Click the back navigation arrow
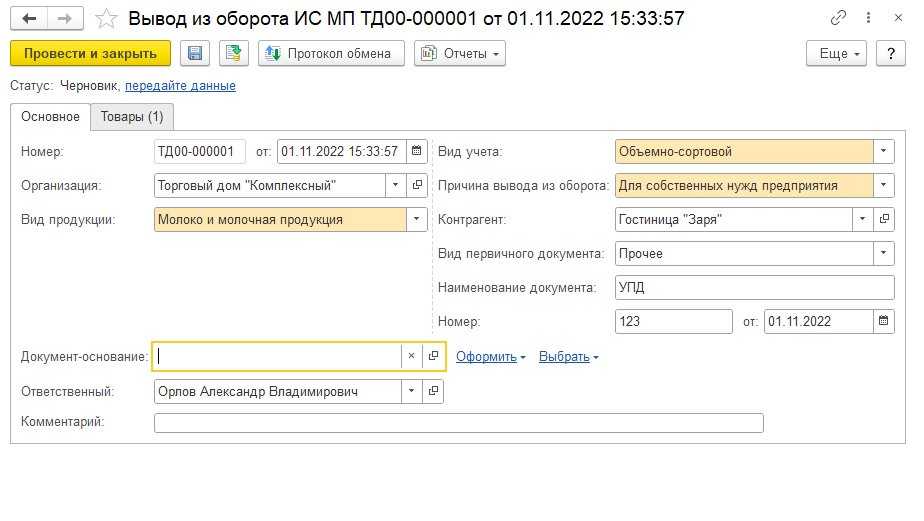The height and width of the screenshot is (521, 924). click(29, 18)
